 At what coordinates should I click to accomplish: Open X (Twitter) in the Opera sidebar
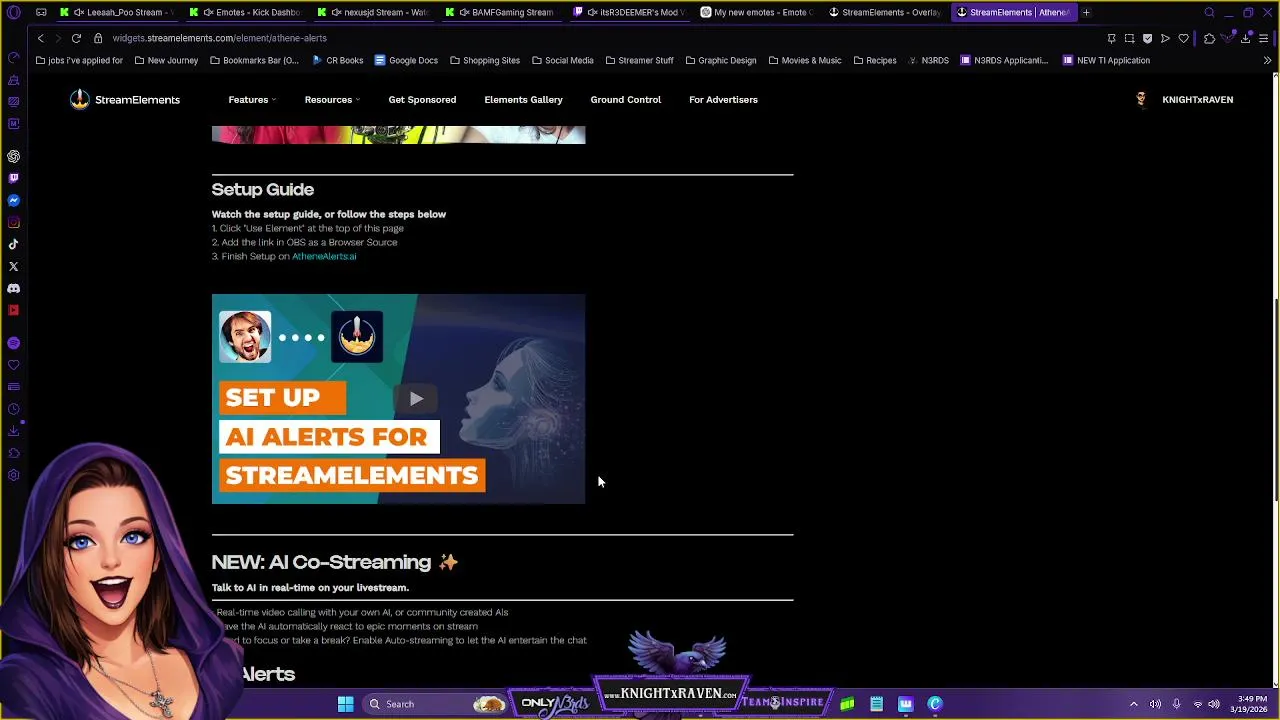(13, 266)
